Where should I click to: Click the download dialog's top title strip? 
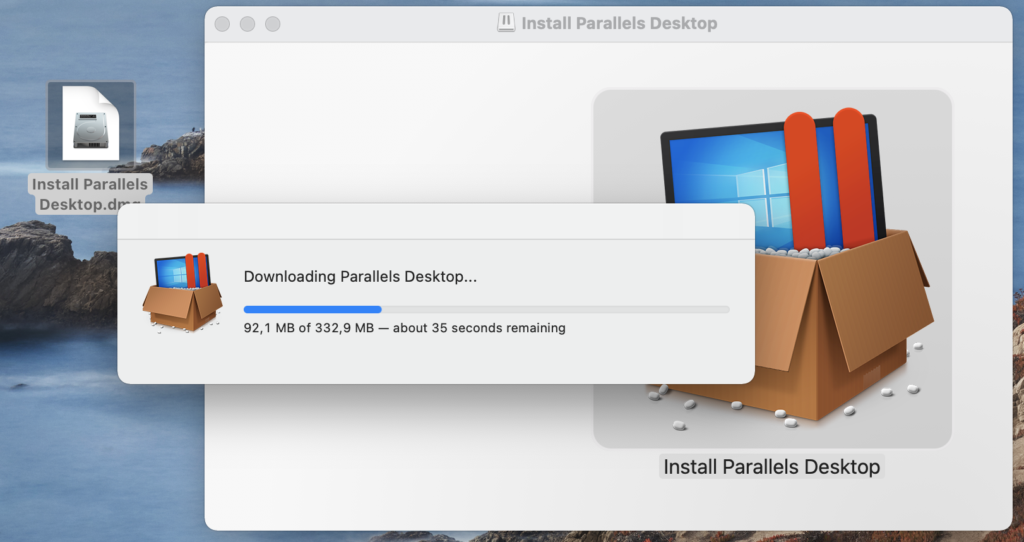(435, 221)
